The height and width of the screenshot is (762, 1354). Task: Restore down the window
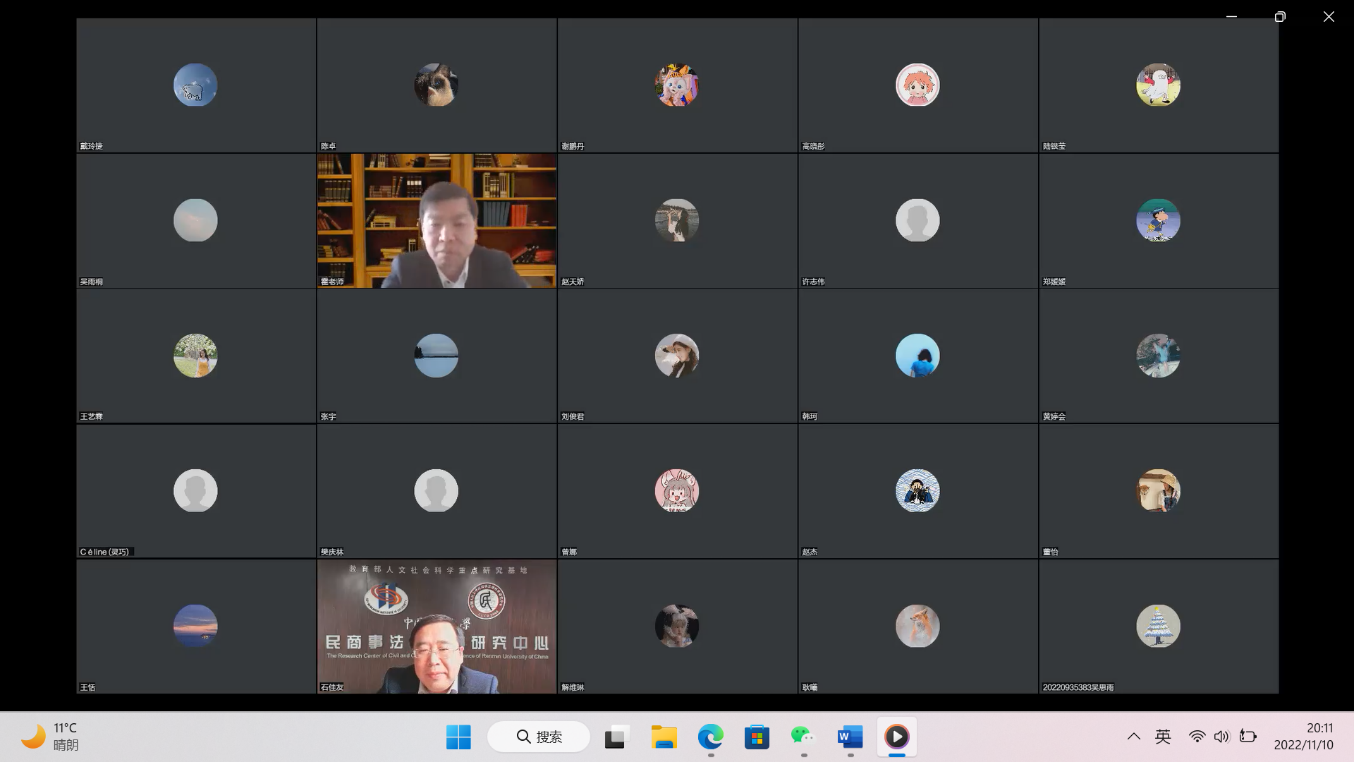pyautogui.click(x=1280, y=16)
